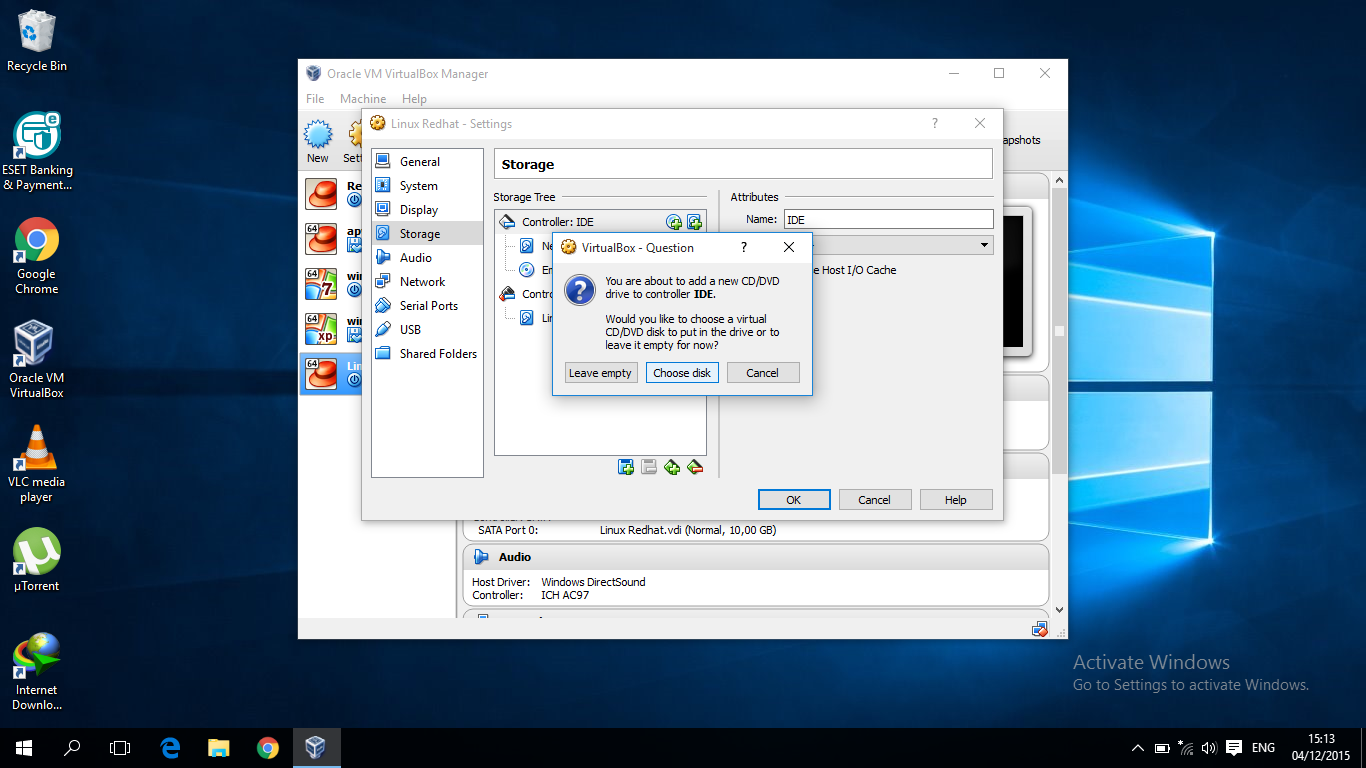Image resolution: width=1366 pixels, height=768 pixels.
Task: Open File menu in VirtualBox Manager
Action: pos(315,99)
